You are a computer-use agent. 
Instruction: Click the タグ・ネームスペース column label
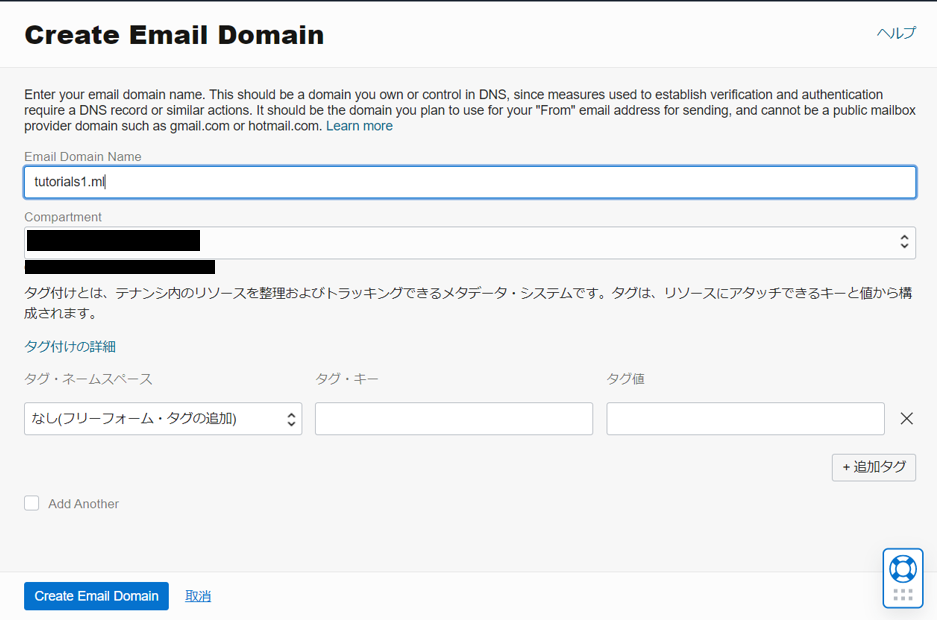[x=88, y=379]
